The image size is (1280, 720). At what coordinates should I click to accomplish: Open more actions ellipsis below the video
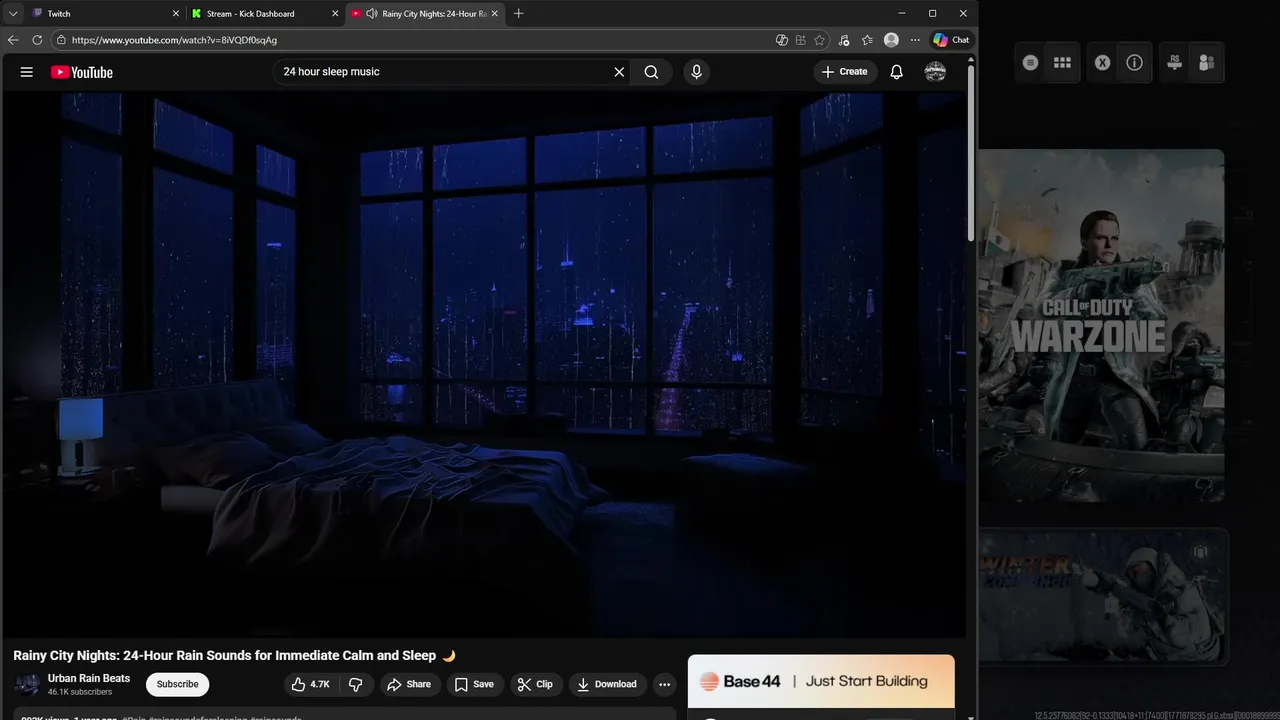tap(664, 684)
